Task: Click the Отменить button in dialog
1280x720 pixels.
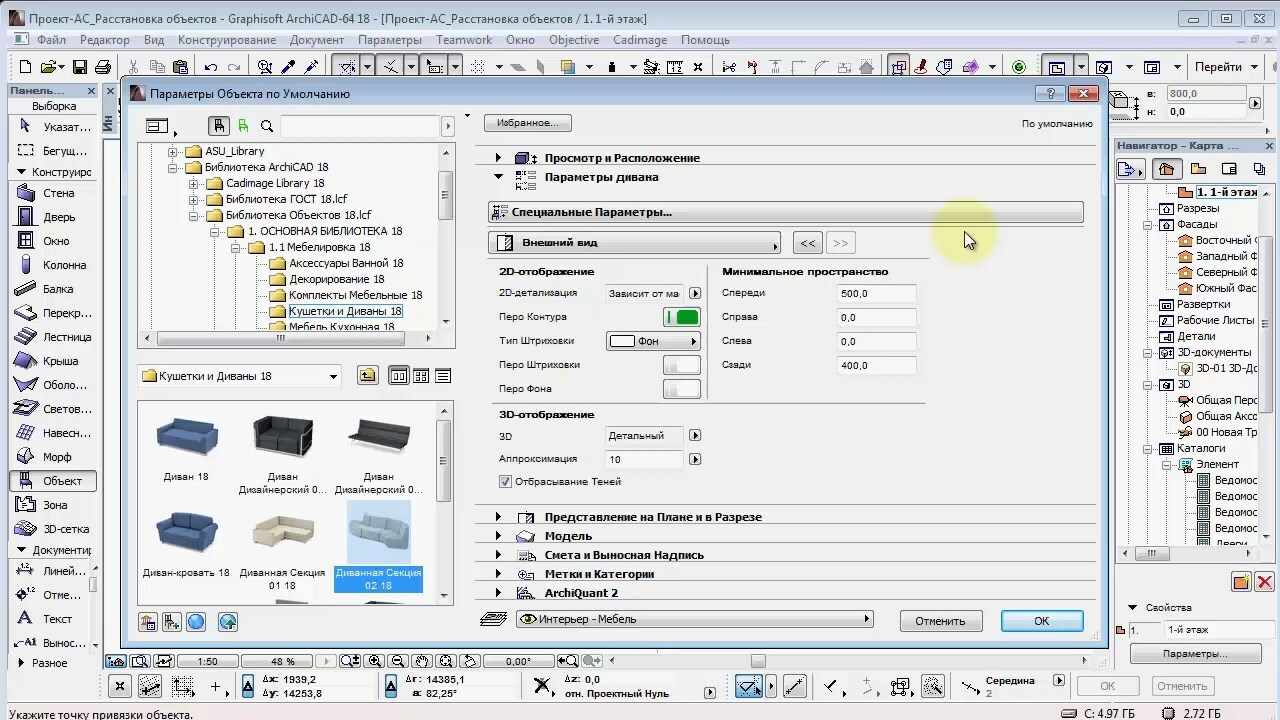Action: [x=940, y=621]
